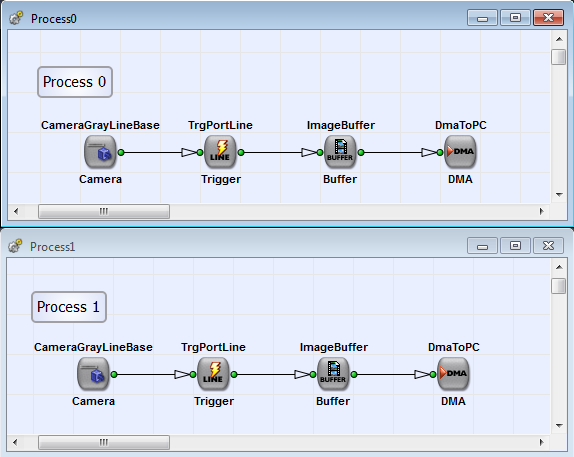574x457 pixels.
Task: Select the TrgPortLine Trigger icon in Process0
Action: 220,152
